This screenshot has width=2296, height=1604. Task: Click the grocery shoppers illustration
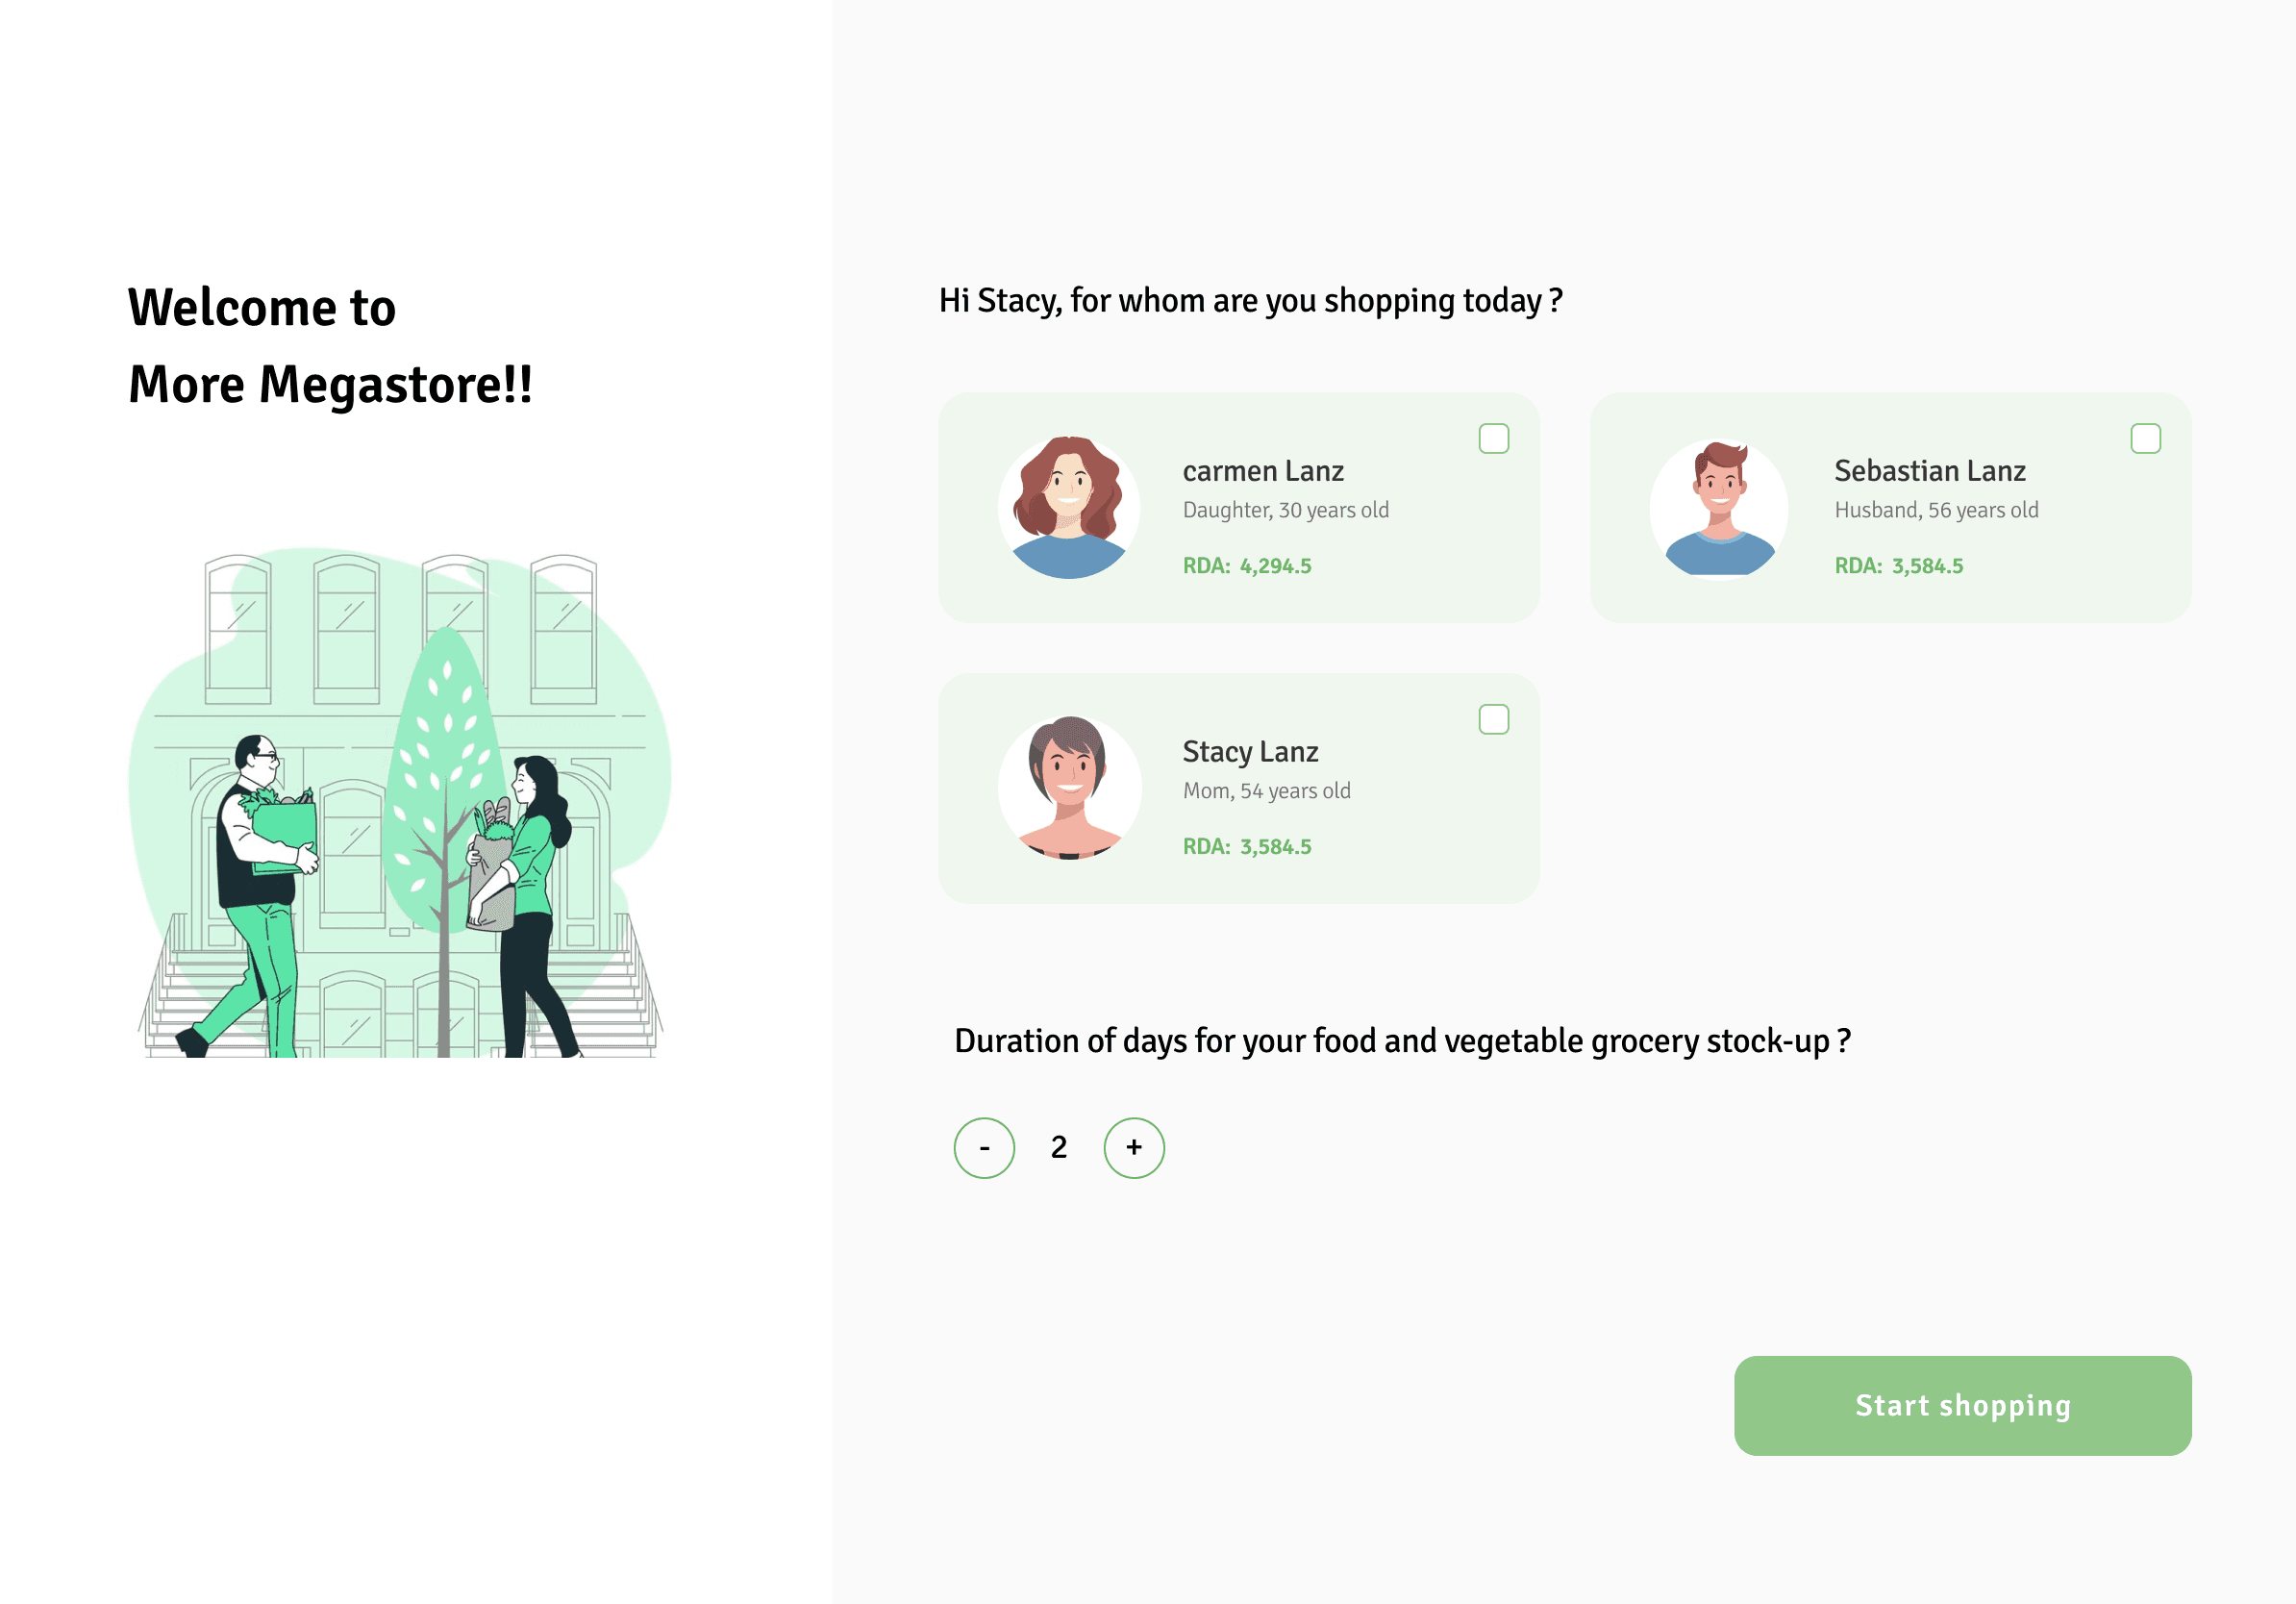coord(400,802)
